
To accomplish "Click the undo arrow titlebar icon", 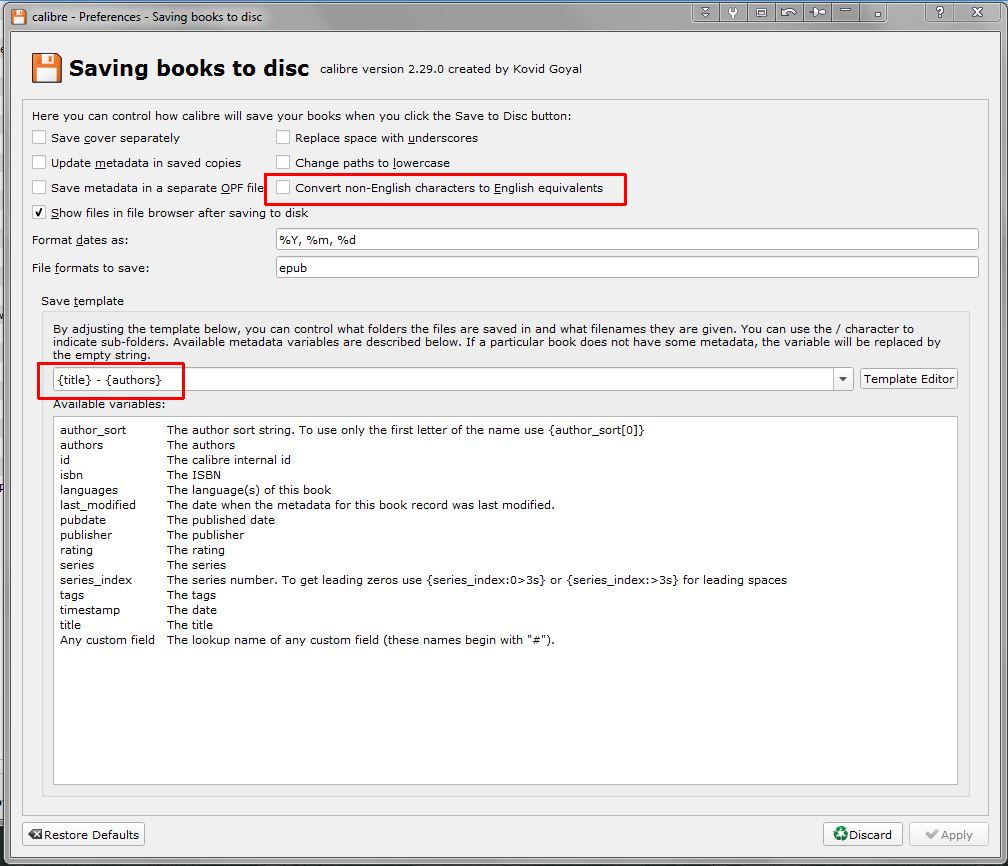I will [789, 13].
